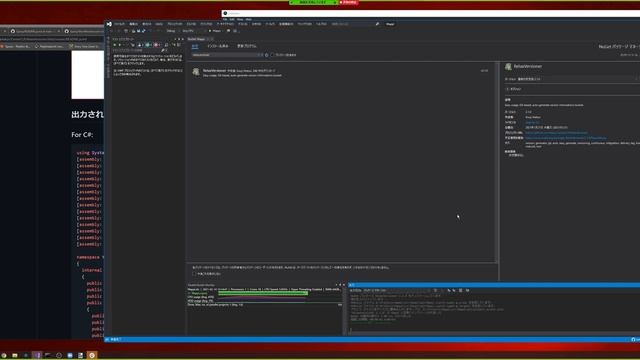Click the search field in Solution Explorer

[137, 50]
